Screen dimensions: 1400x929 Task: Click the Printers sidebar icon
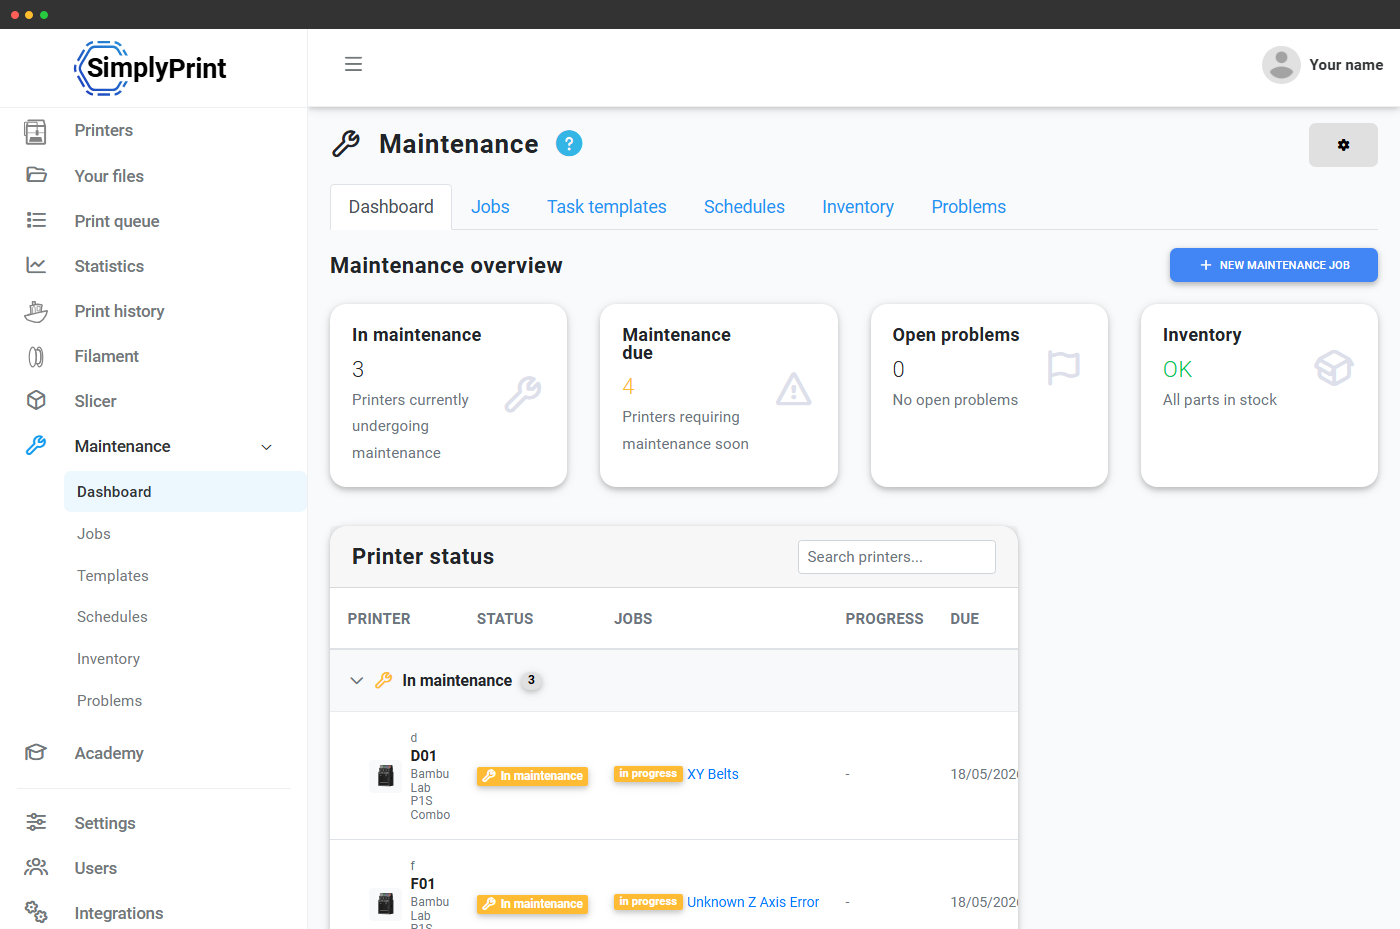36,131
